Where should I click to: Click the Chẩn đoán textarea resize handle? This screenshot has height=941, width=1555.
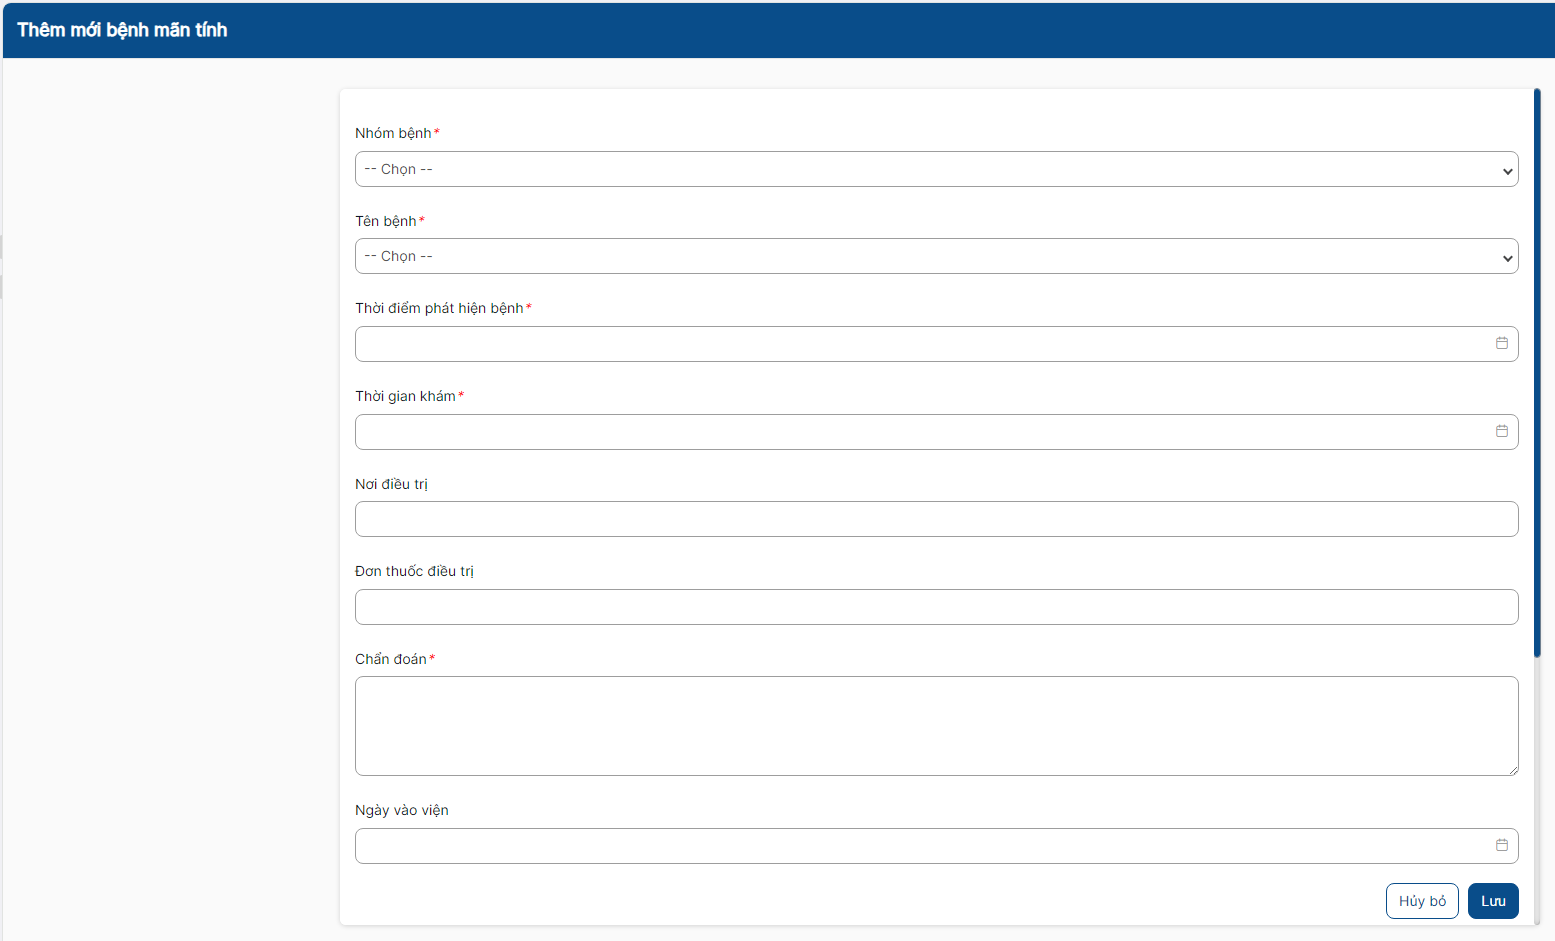[x=1513, y=770]
